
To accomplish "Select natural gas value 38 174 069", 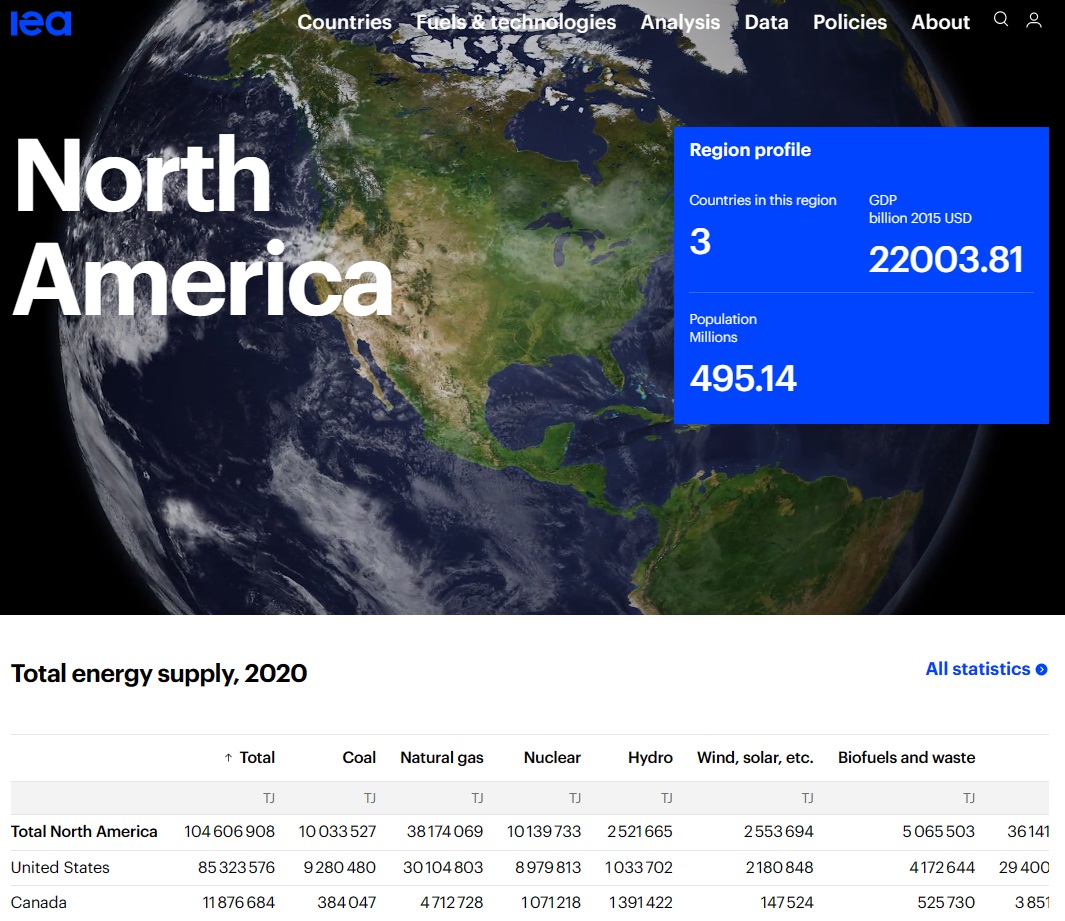I will tap(445, 831).
